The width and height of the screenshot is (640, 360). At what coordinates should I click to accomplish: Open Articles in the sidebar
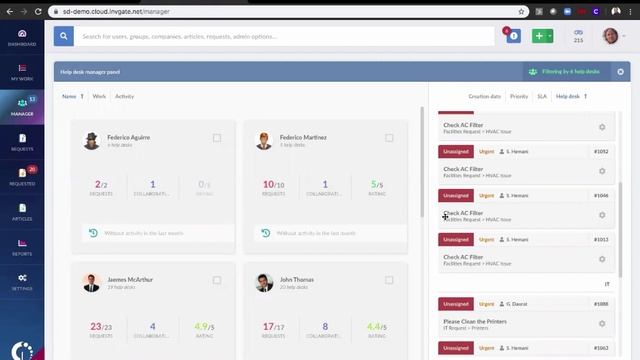(x=22, y=212)
